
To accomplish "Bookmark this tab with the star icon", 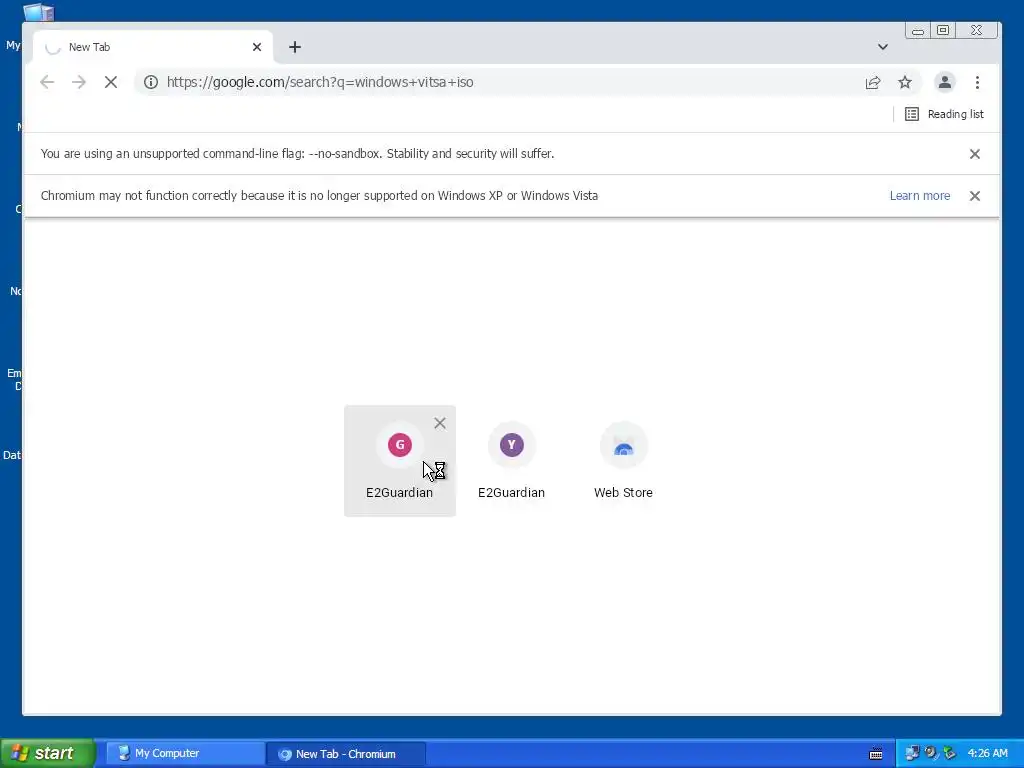I will 904,82.
